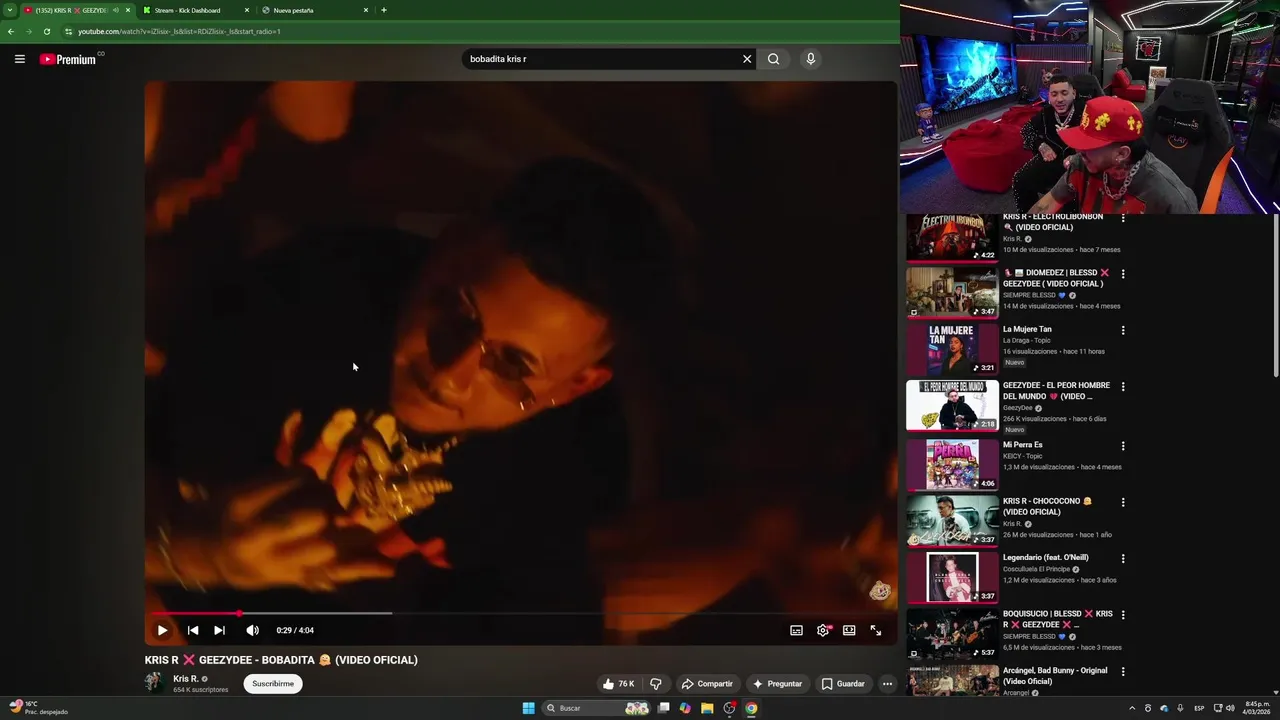Like the video (76 K thumbs up)
This screenshot has width=1280, height=720.
tap(619, 684)
